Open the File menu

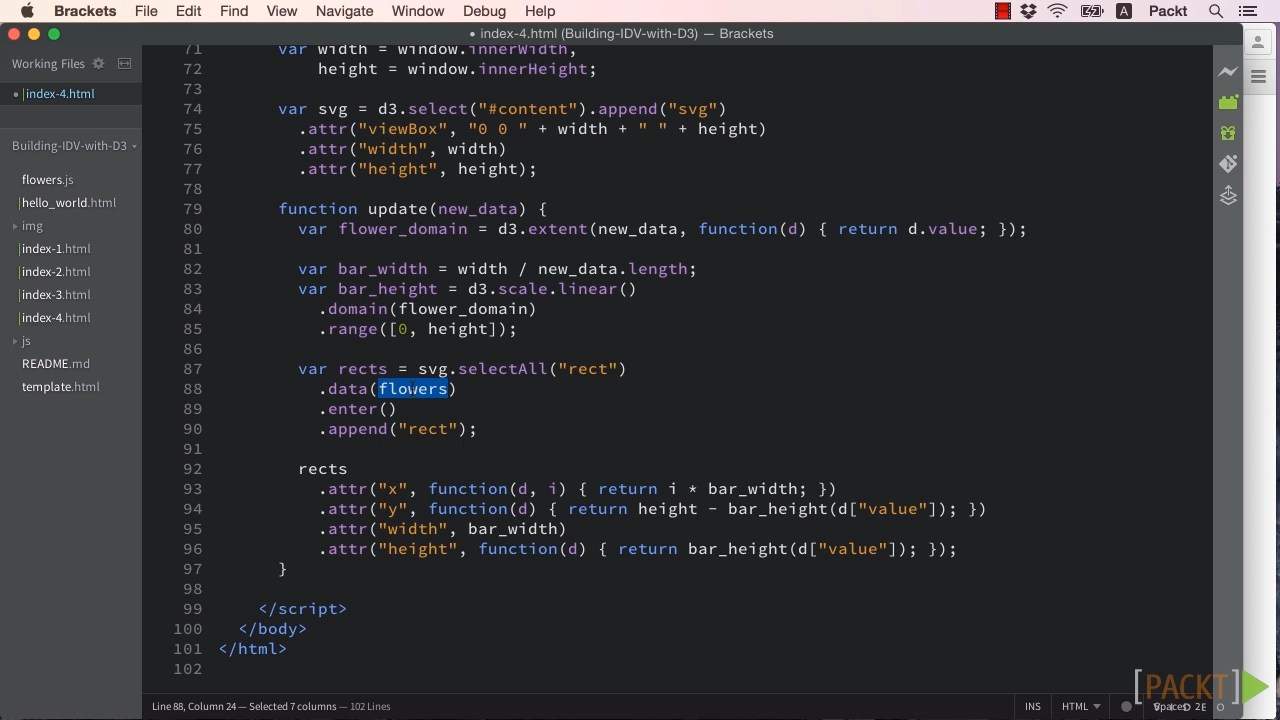click(x=146, y=11)
